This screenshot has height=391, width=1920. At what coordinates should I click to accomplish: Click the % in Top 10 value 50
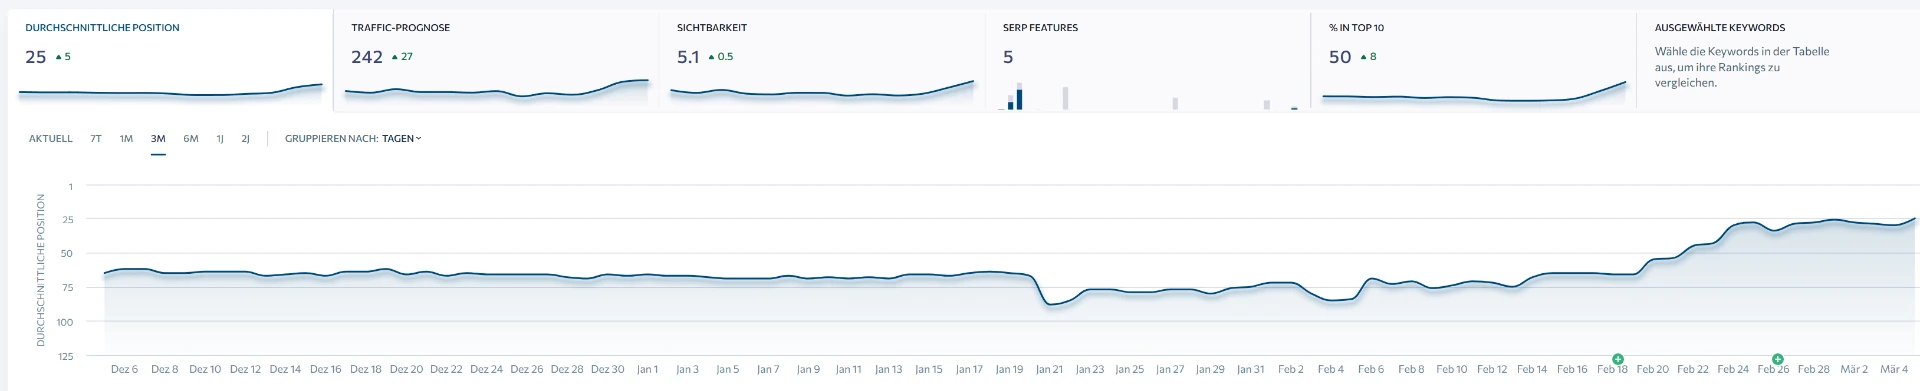pos(1340,57)
